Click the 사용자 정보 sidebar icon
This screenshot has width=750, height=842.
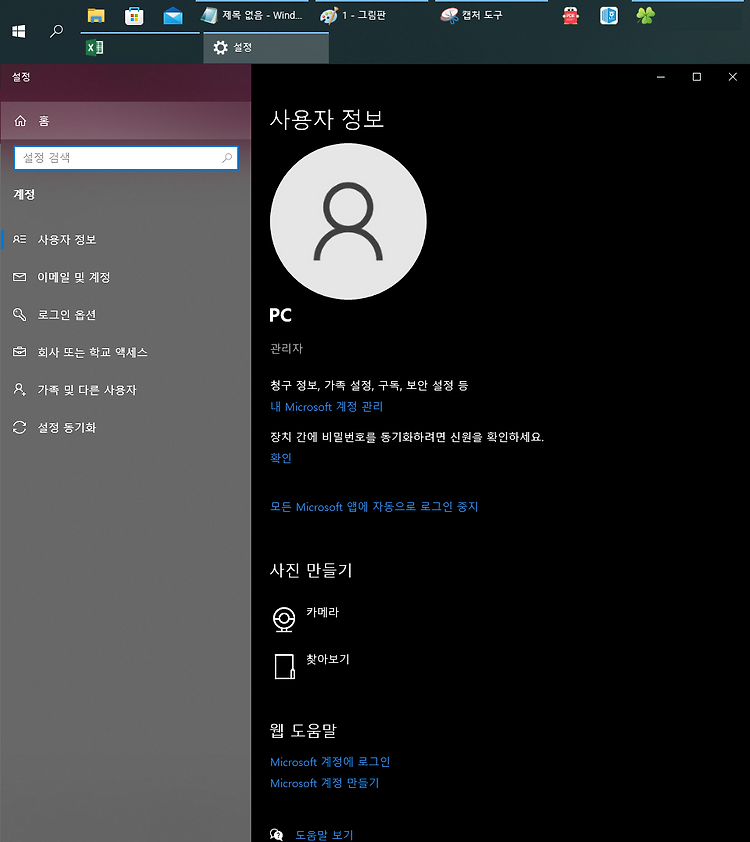point(19,239)
